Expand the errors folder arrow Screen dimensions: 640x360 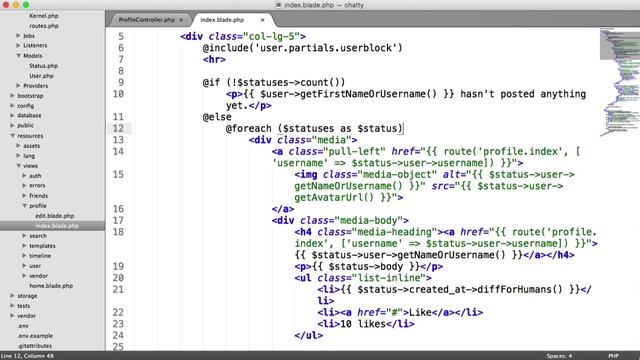coord(24,185)
